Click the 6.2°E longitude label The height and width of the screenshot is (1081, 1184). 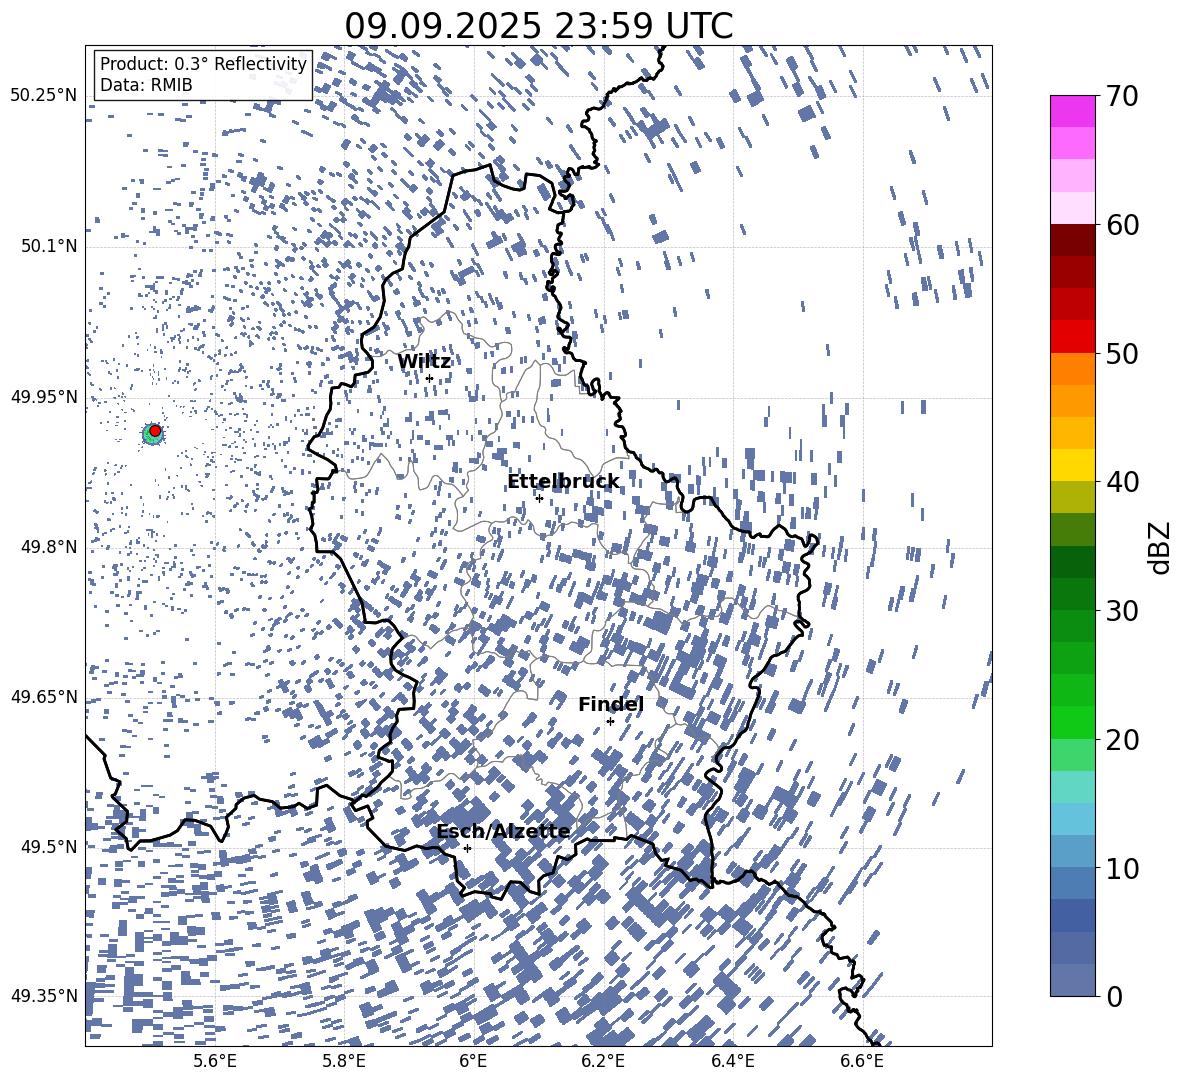pos(603,1061)
